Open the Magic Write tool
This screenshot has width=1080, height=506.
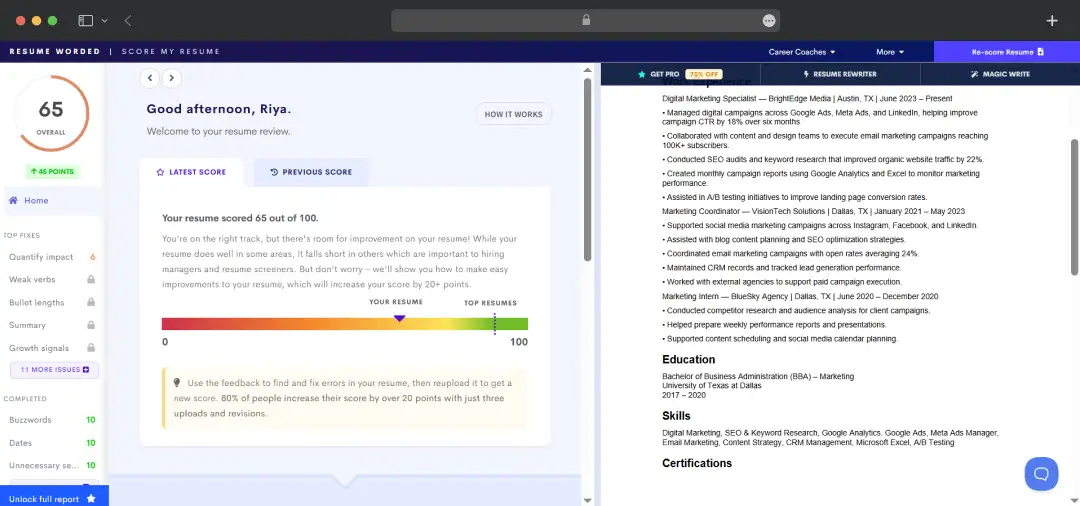1000,74
